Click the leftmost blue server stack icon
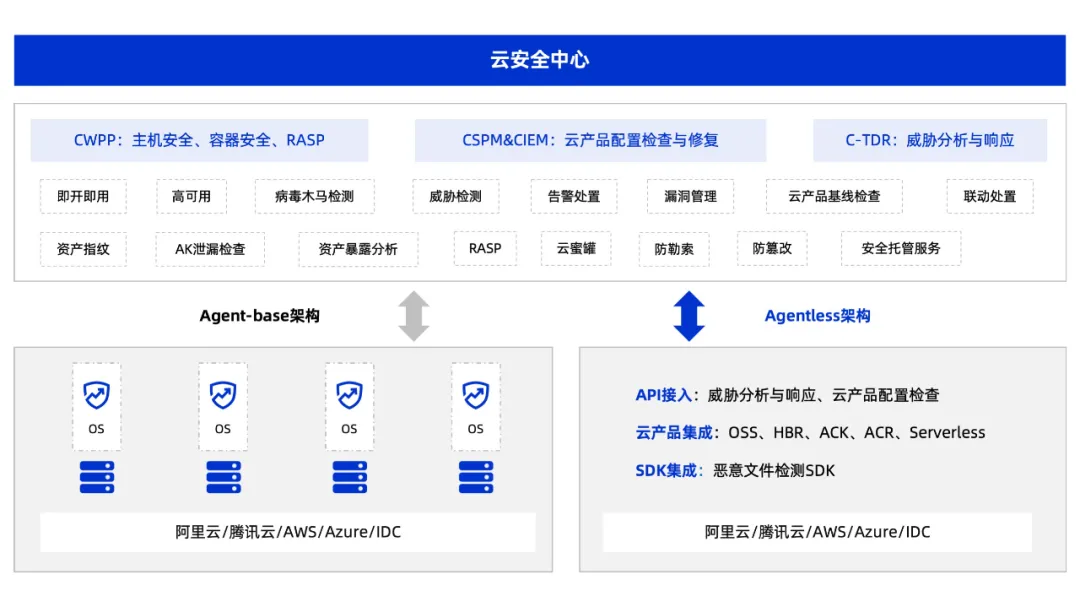The width and height of the screenshot is (1080, 607). point(96,477)
